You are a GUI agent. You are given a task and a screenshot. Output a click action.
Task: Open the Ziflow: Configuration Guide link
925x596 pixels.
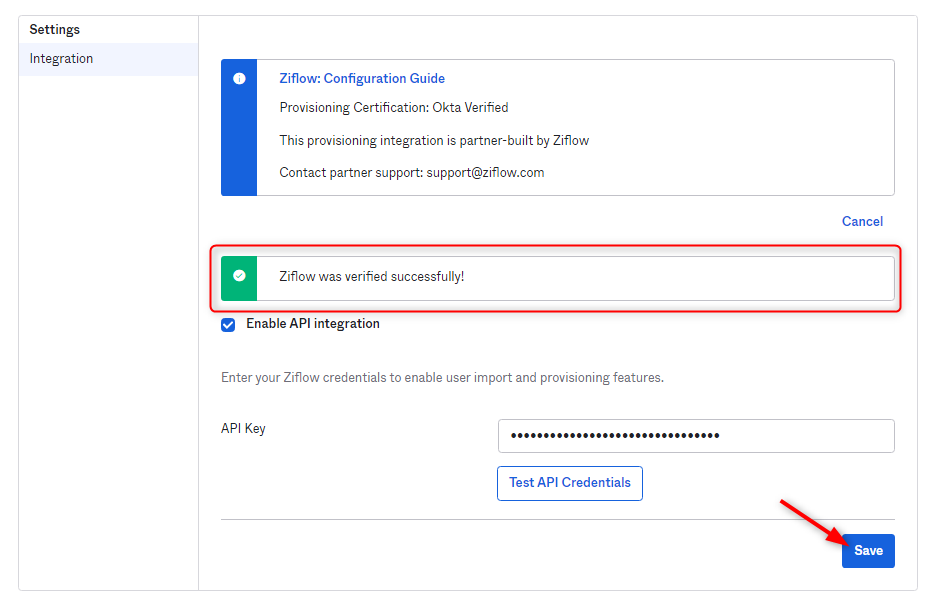pyautogui.click(x=362, y=78)
